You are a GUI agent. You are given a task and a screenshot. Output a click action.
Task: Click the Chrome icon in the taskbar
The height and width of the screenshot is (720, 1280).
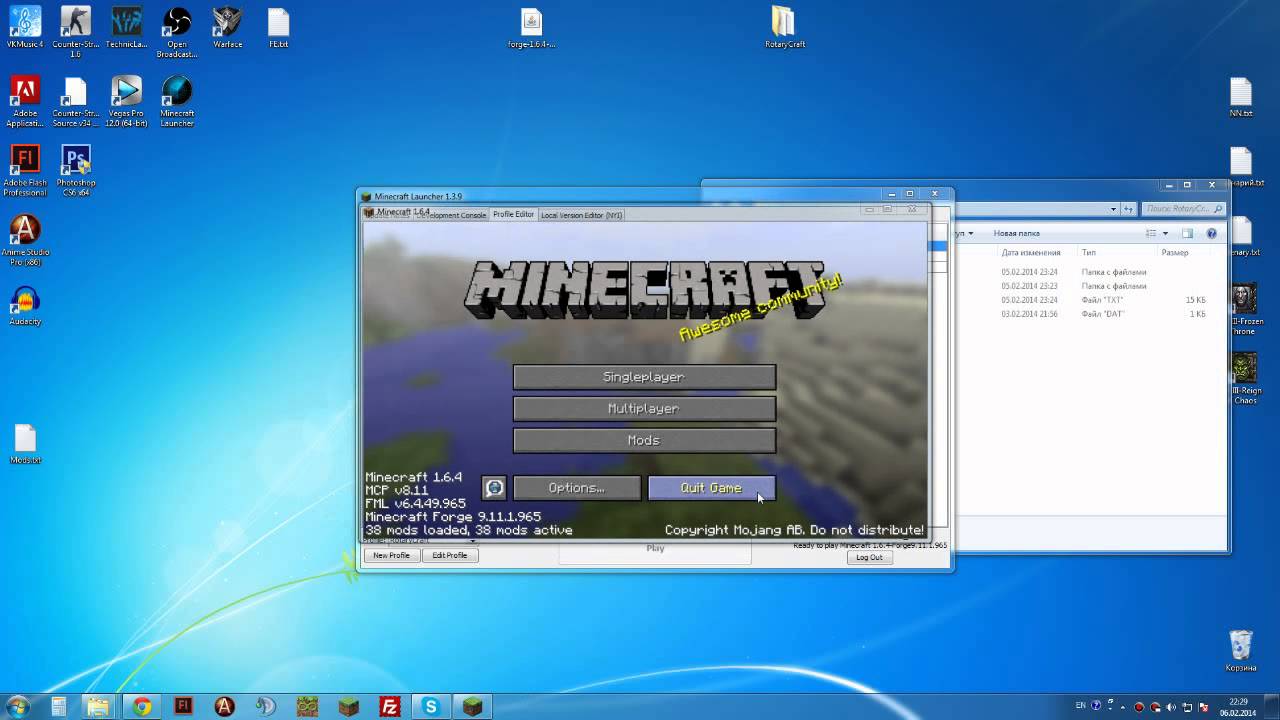pos(142,706)
